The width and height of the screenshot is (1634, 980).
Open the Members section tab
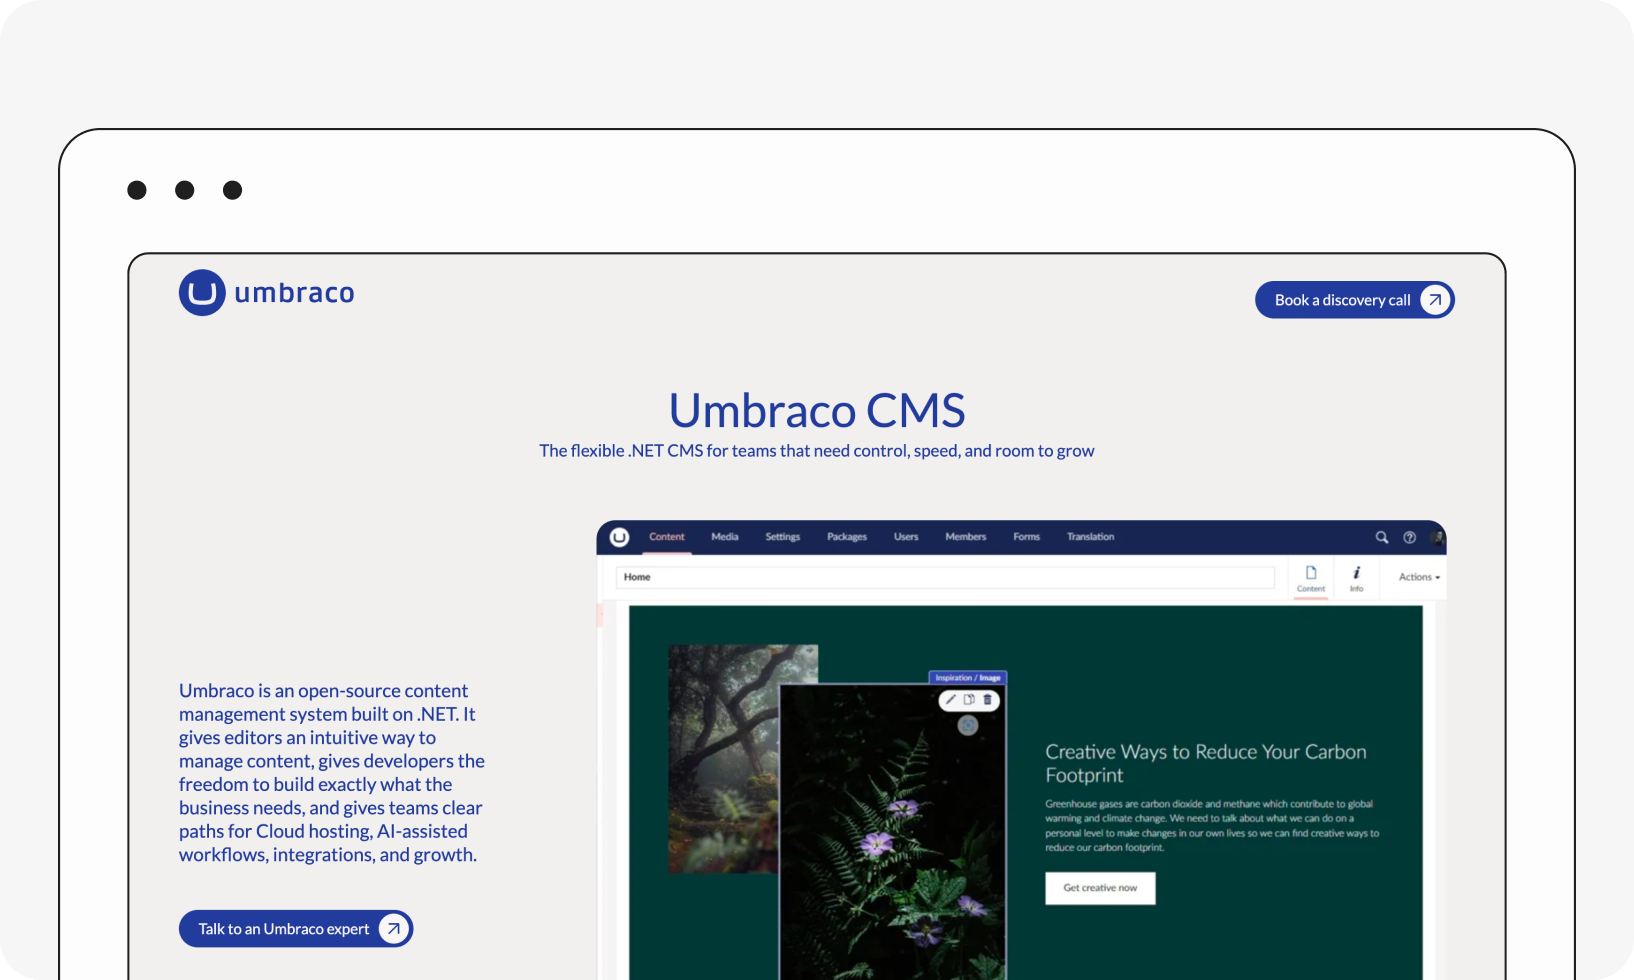click(966, 537)
